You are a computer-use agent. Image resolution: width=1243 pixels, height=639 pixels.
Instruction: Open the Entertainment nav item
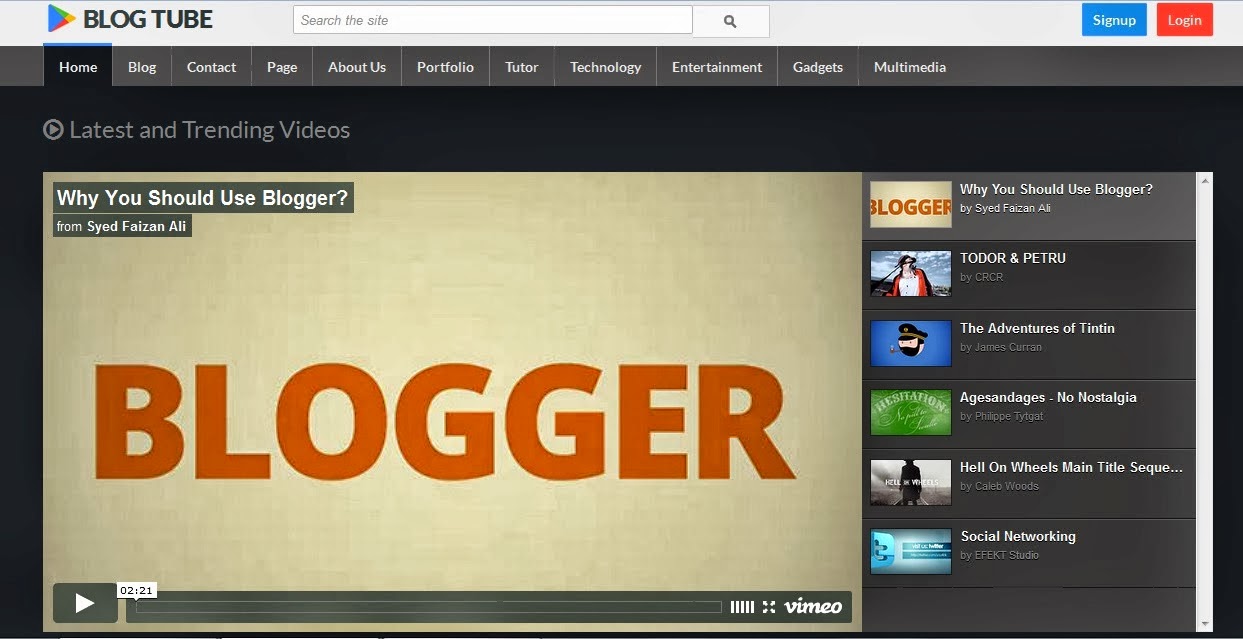point(717,67)
